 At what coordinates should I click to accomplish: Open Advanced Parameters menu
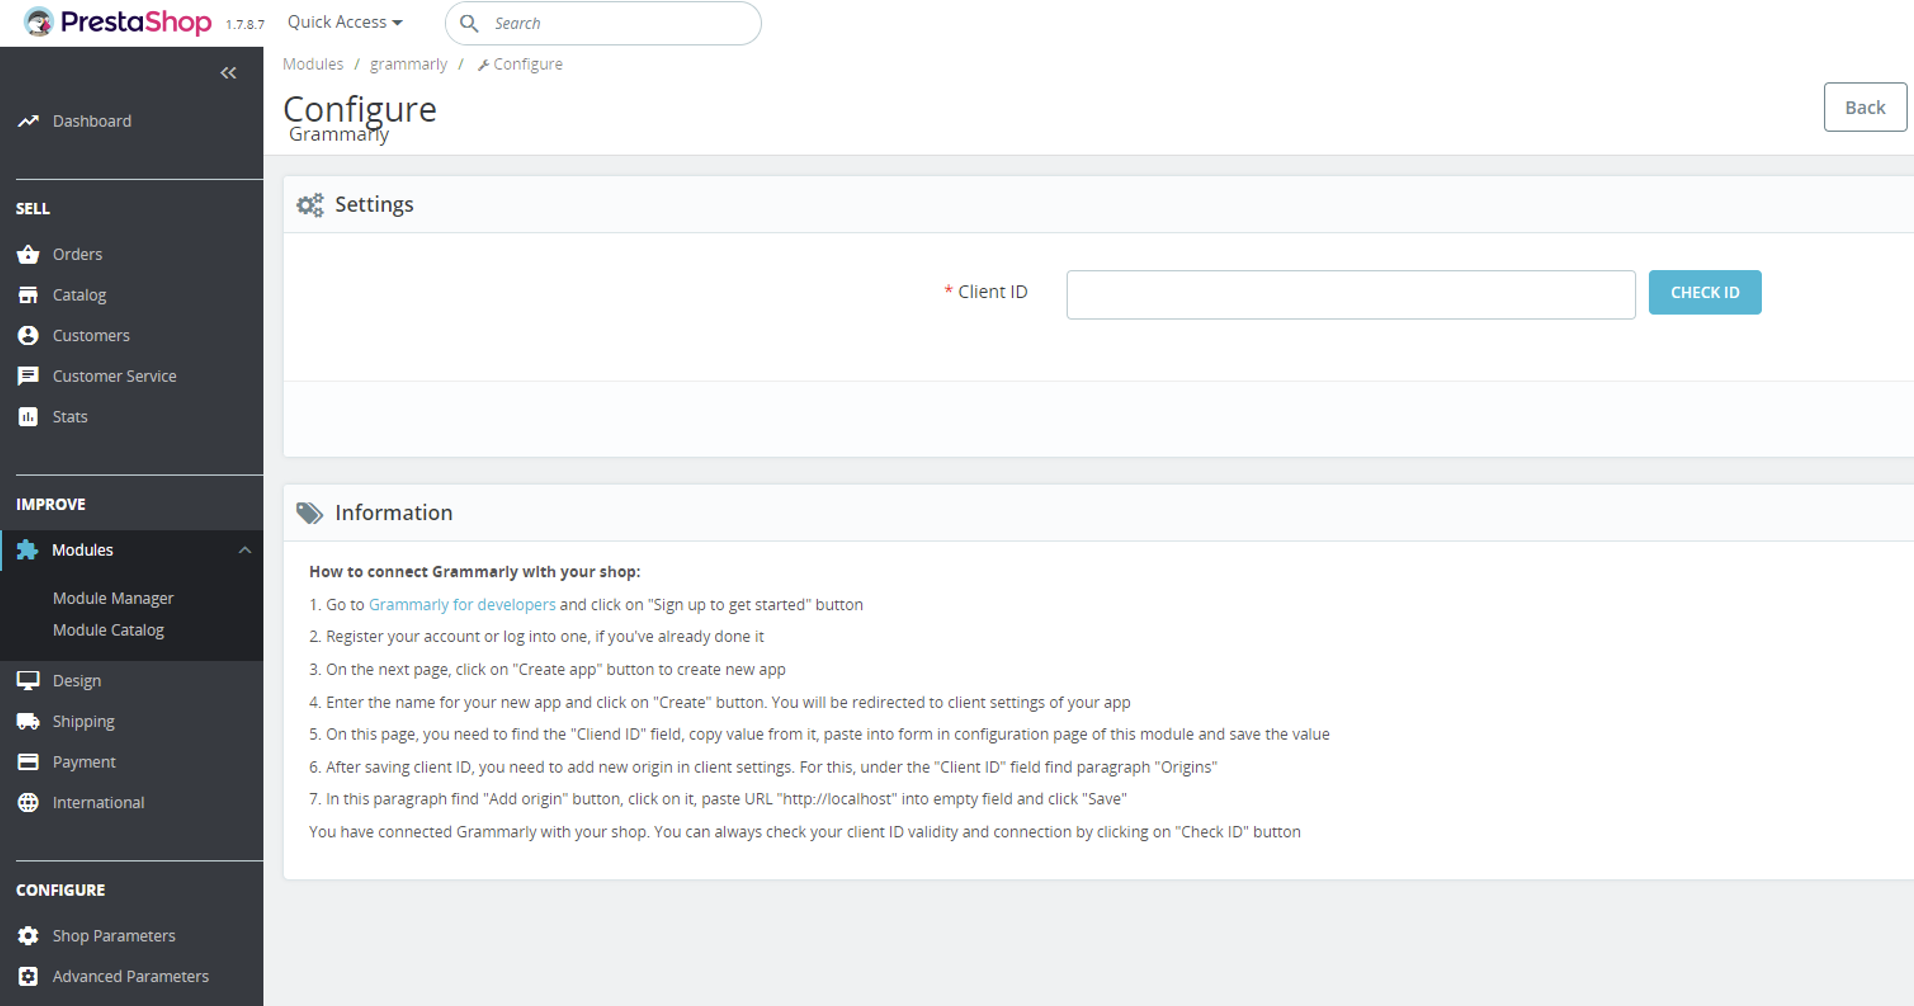[131, 976]
